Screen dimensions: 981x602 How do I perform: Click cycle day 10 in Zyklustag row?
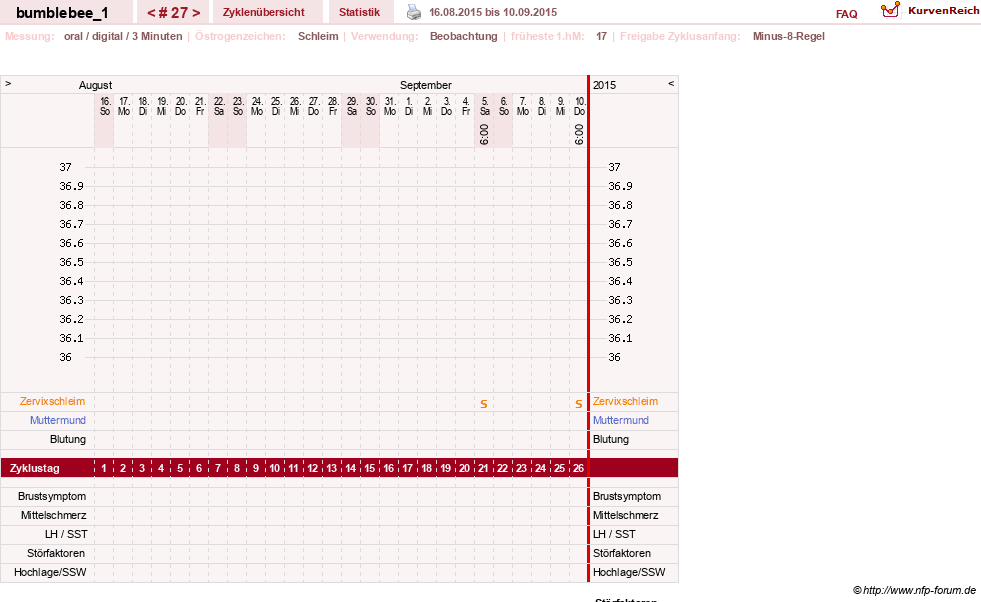[x=275, y=468]
